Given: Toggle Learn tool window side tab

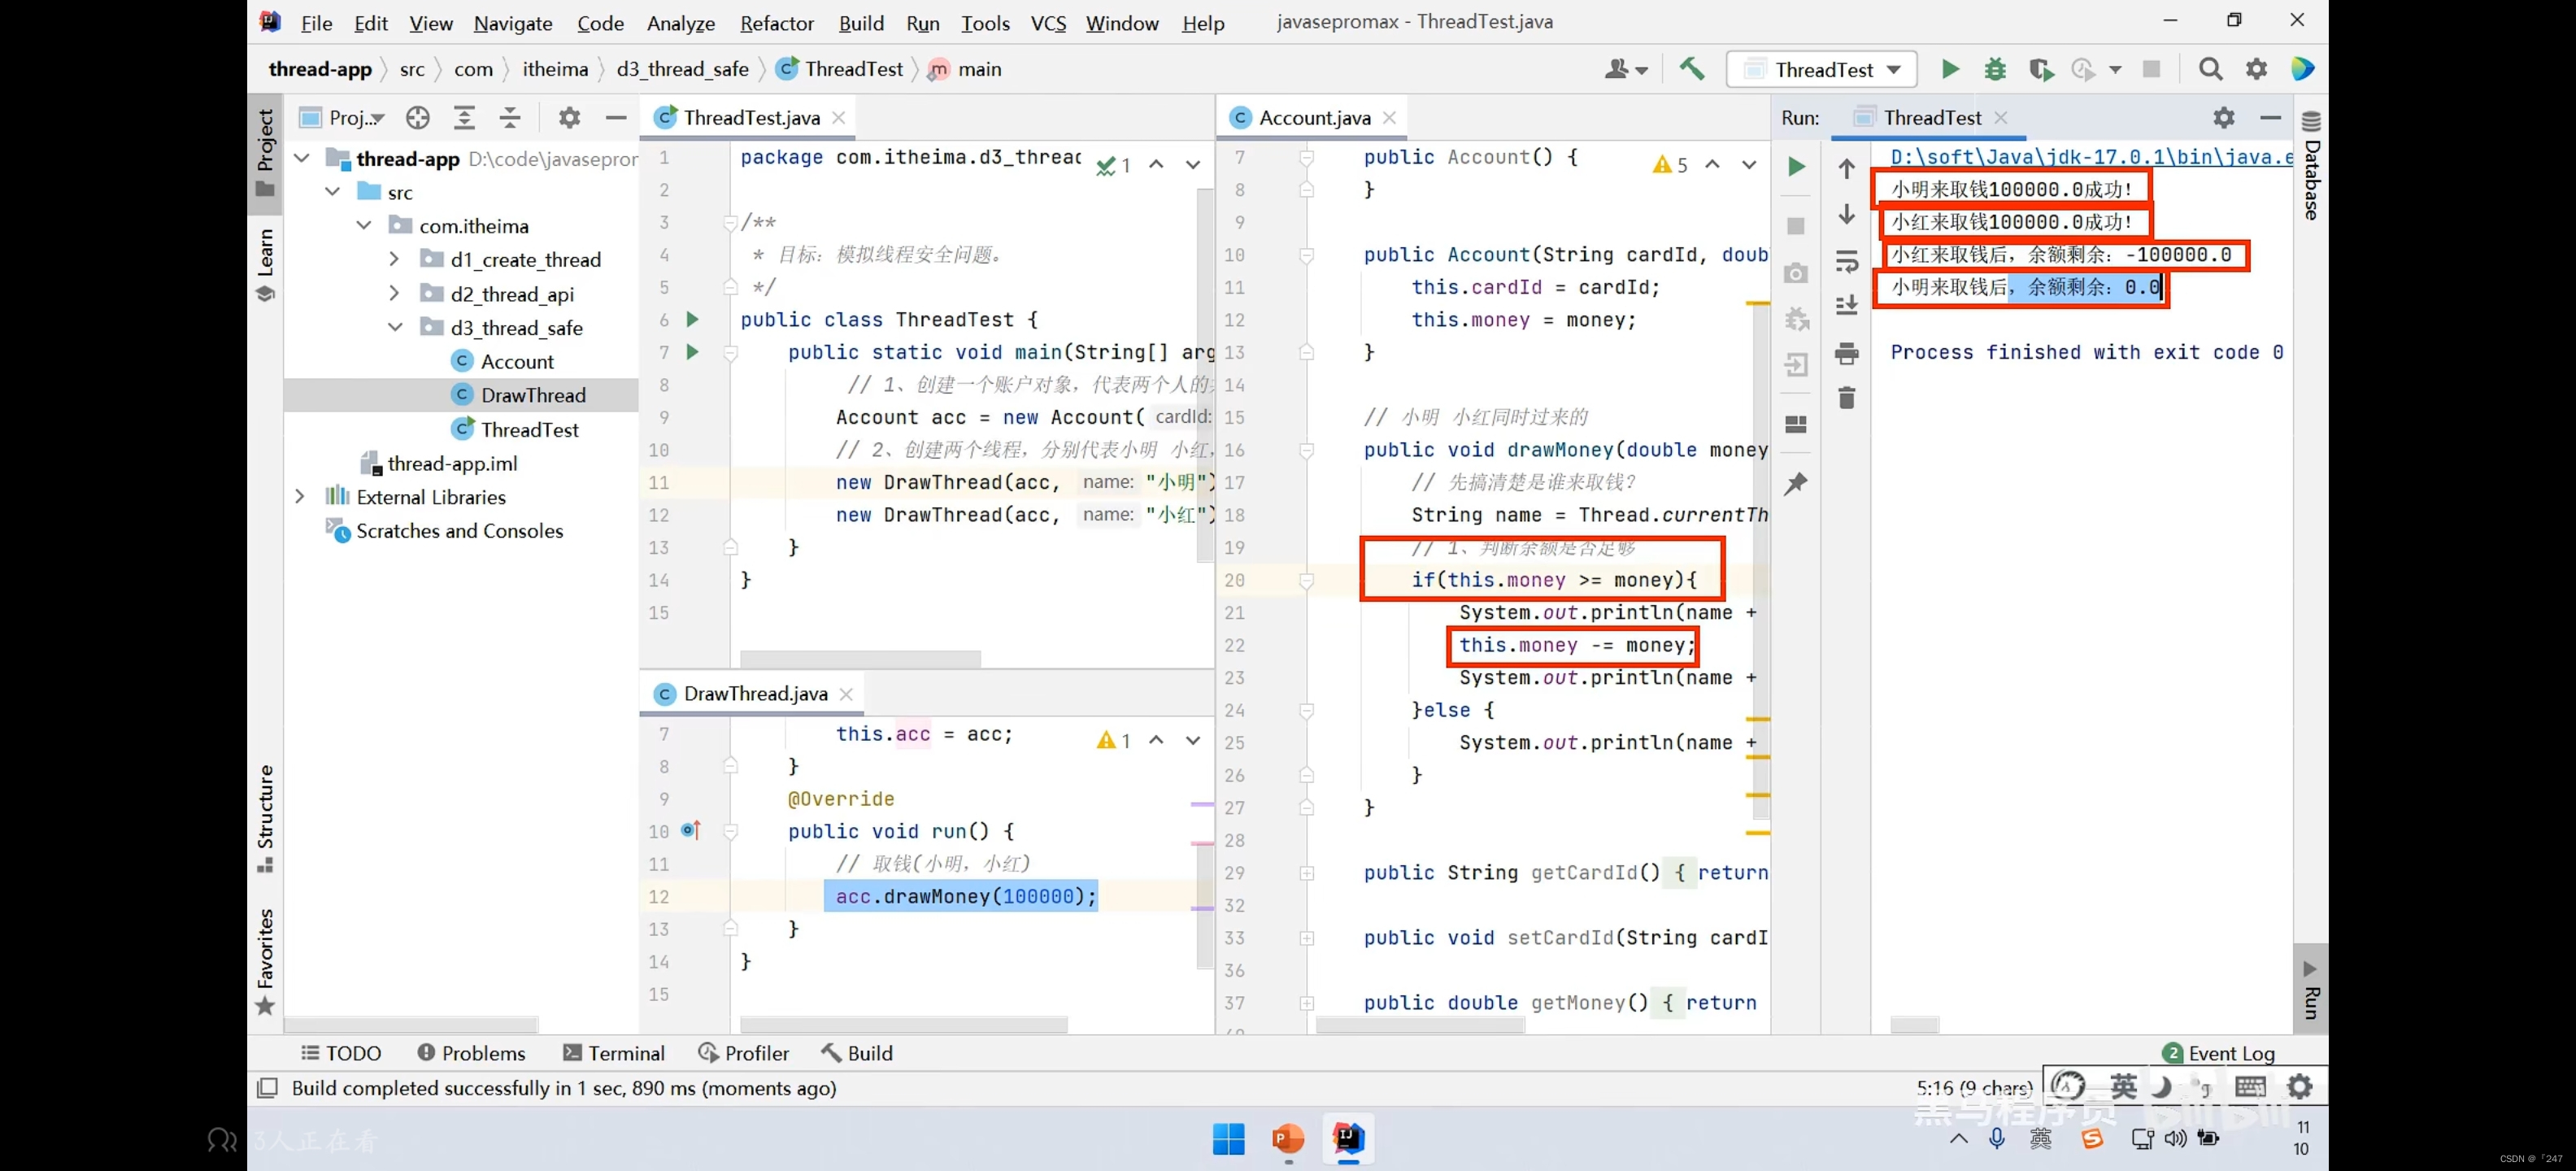Looking at the screenshot, I should [x=265, y=265].
